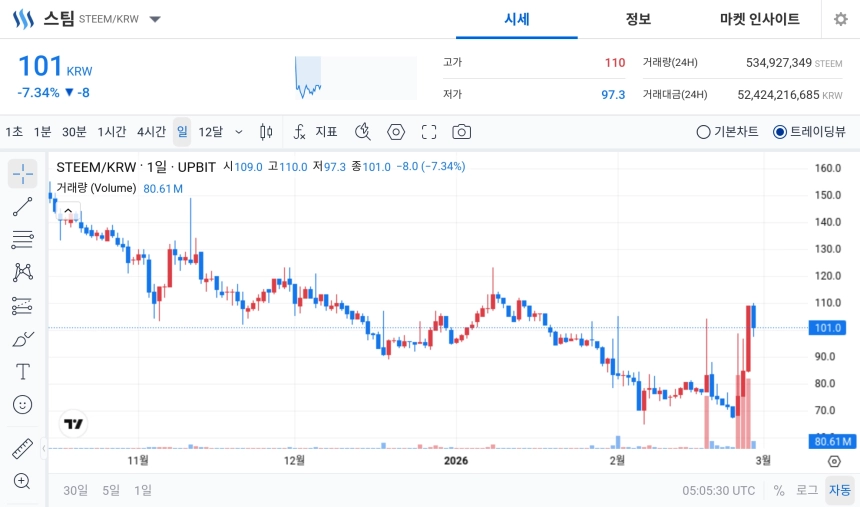This screenshot has height=507, width=860.
Task: Collapse the indicator legend with the caret
Action: (68, 210)
